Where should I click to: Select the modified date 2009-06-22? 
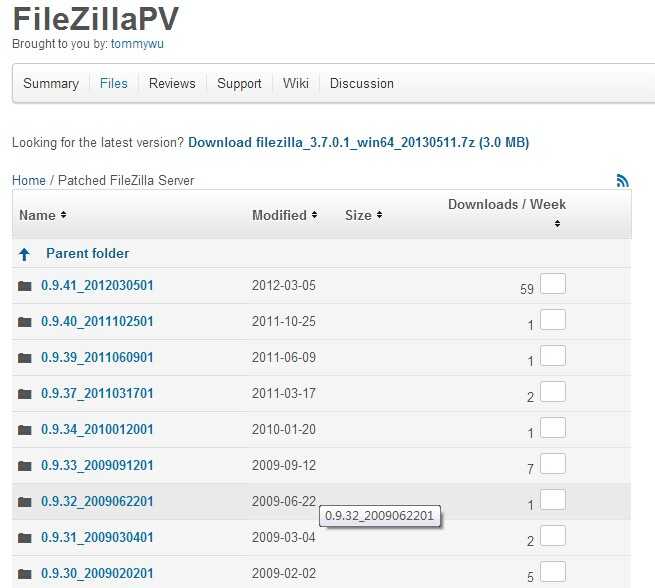284,501
